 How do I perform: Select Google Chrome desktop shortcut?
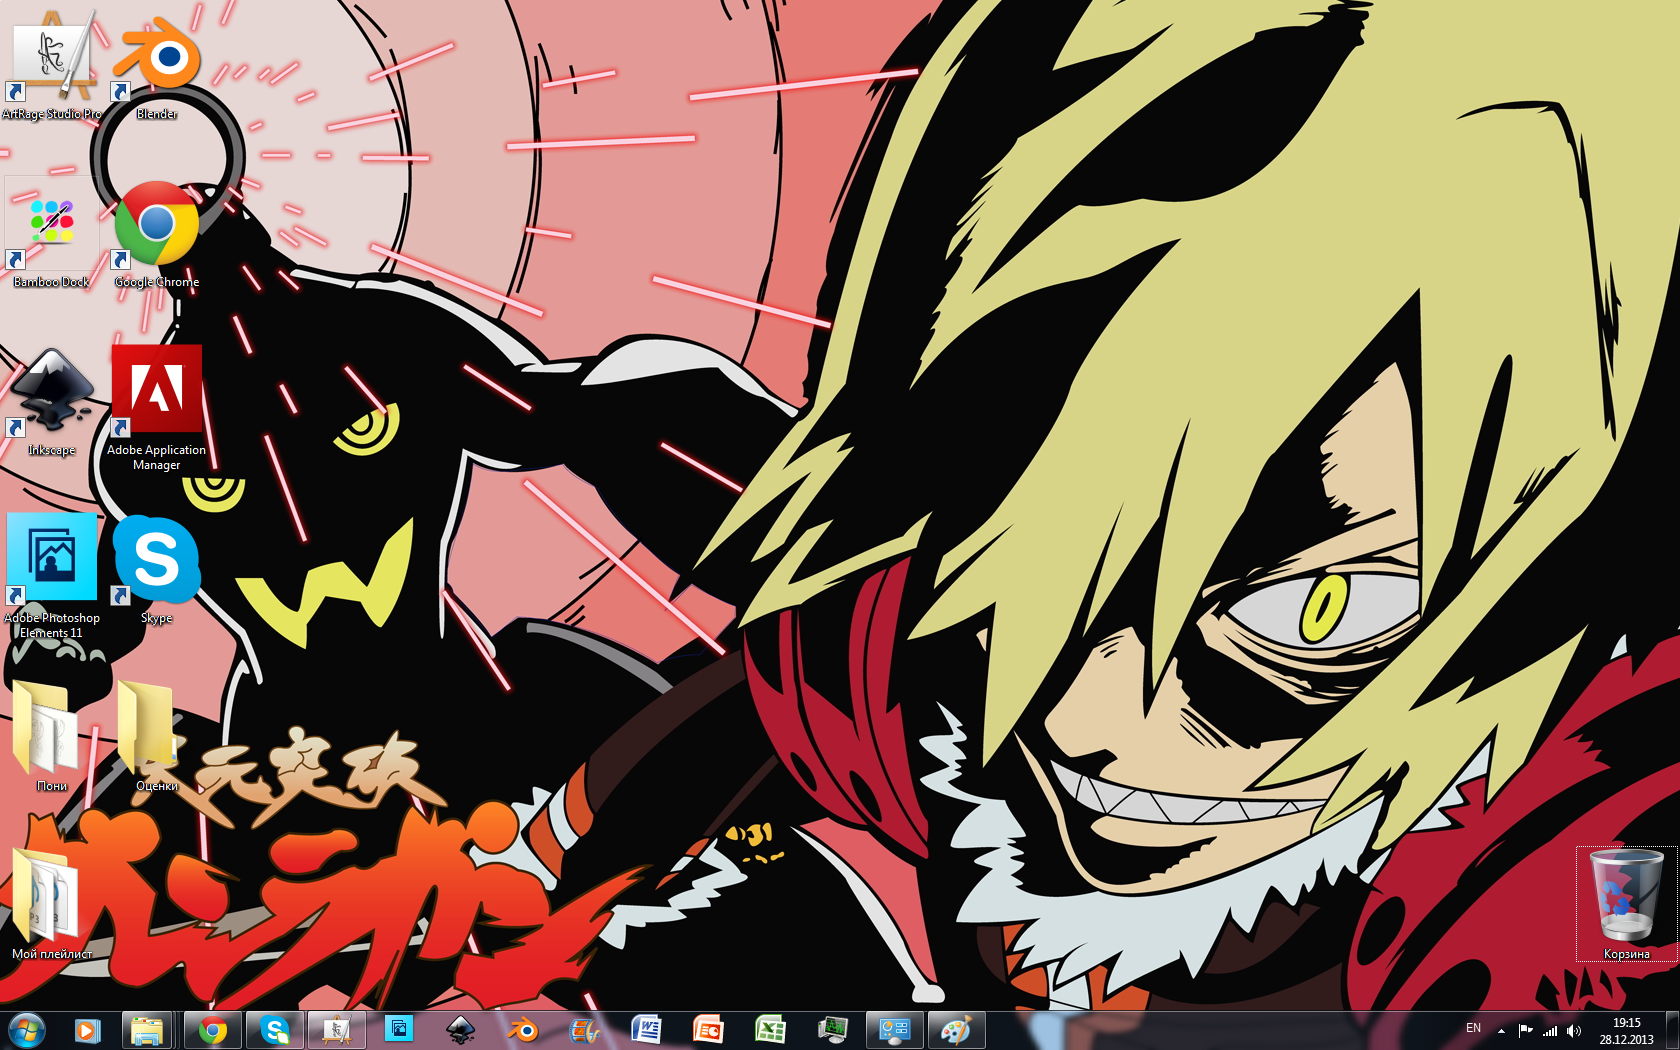pyautogui.click(x=157, y=235)
